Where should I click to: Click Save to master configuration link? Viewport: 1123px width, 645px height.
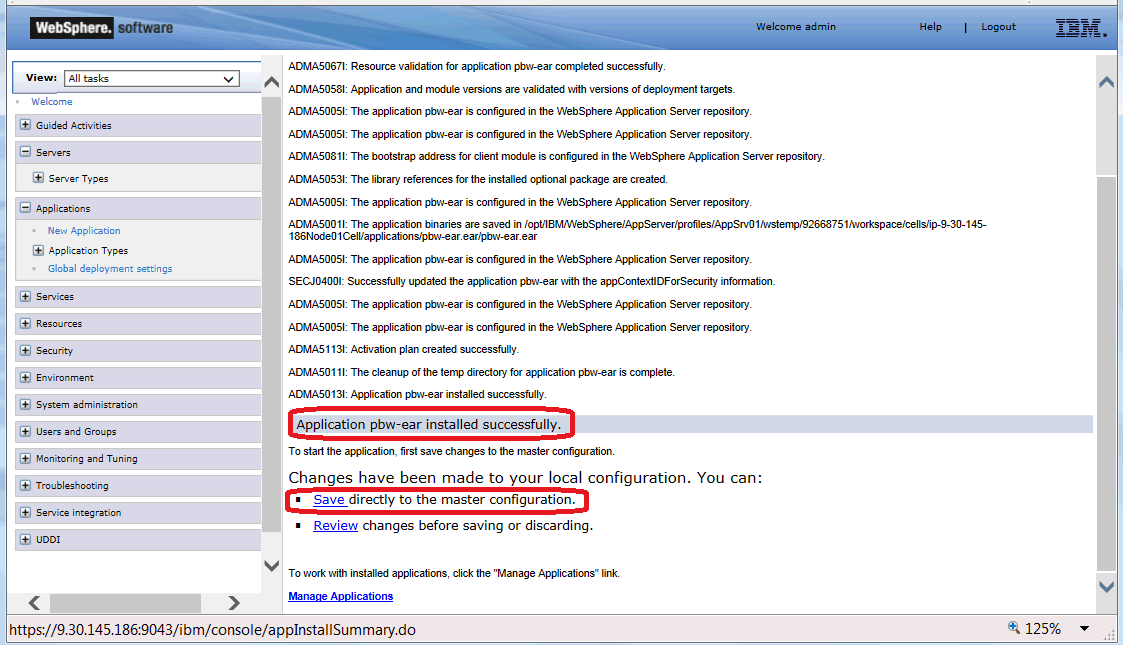point(329,500)
